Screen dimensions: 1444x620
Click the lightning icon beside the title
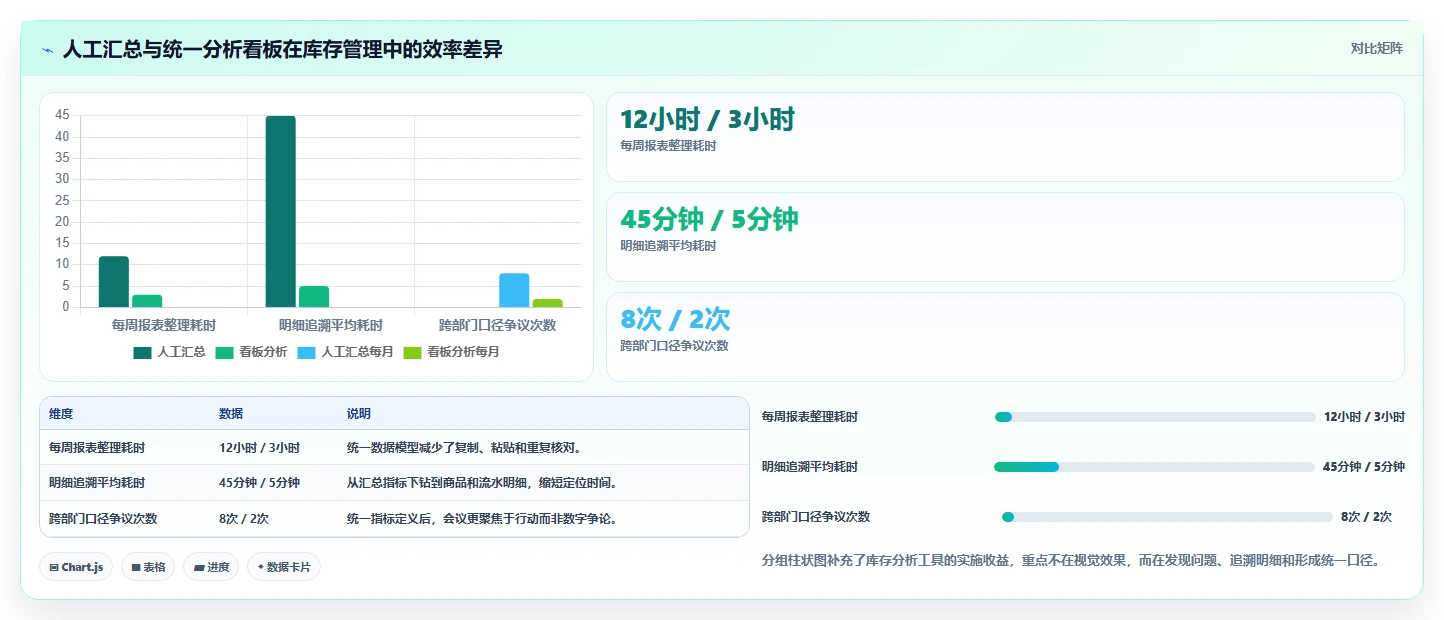click(47, 49)
